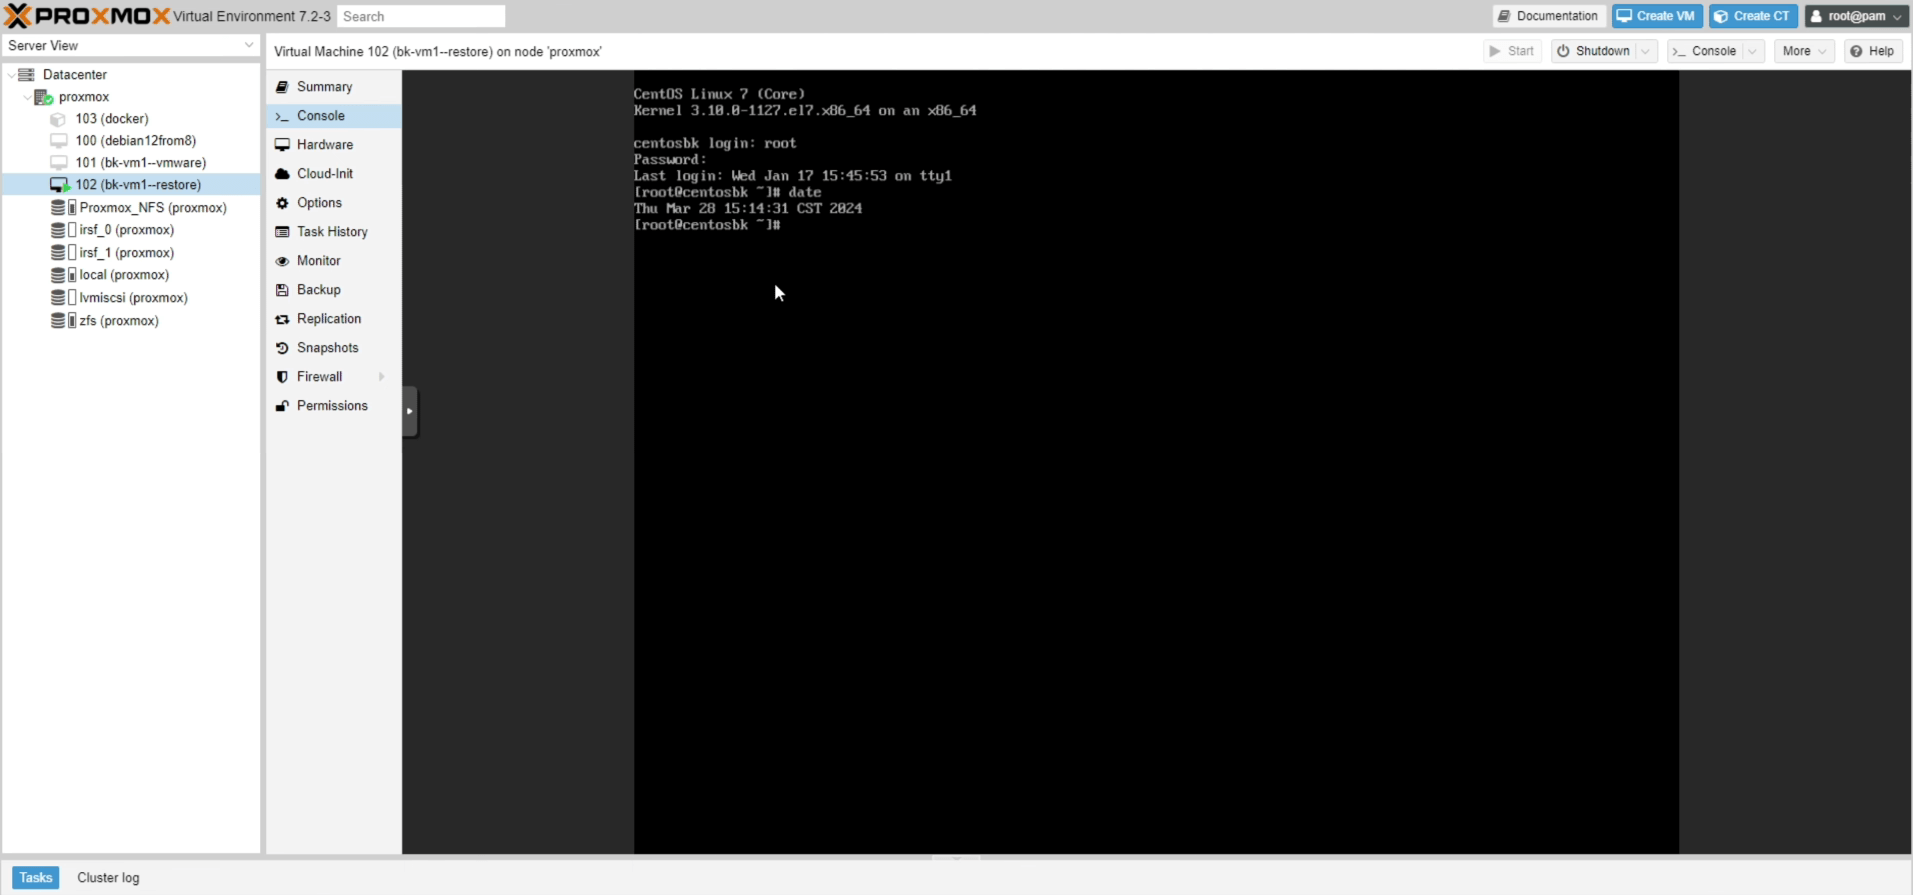This screenshot has width=1913, height=895.
Task: Click the Proxmox_NFS storage icon
Action: (x=64, y=208)
